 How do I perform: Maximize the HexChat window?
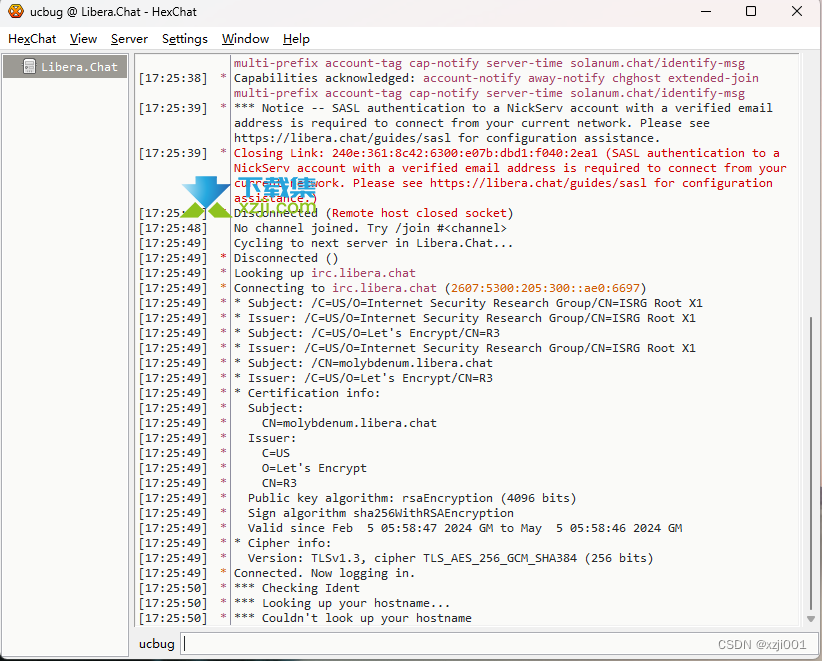[x=751, y=11]
